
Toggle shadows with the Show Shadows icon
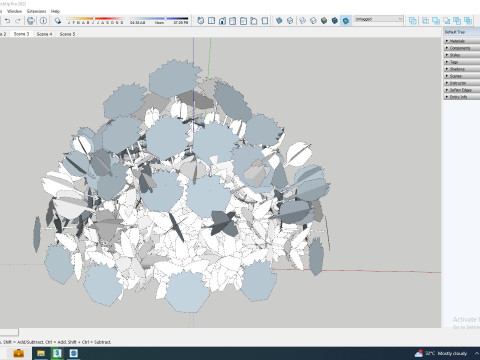pyautogui.click(x=58, y=21)
